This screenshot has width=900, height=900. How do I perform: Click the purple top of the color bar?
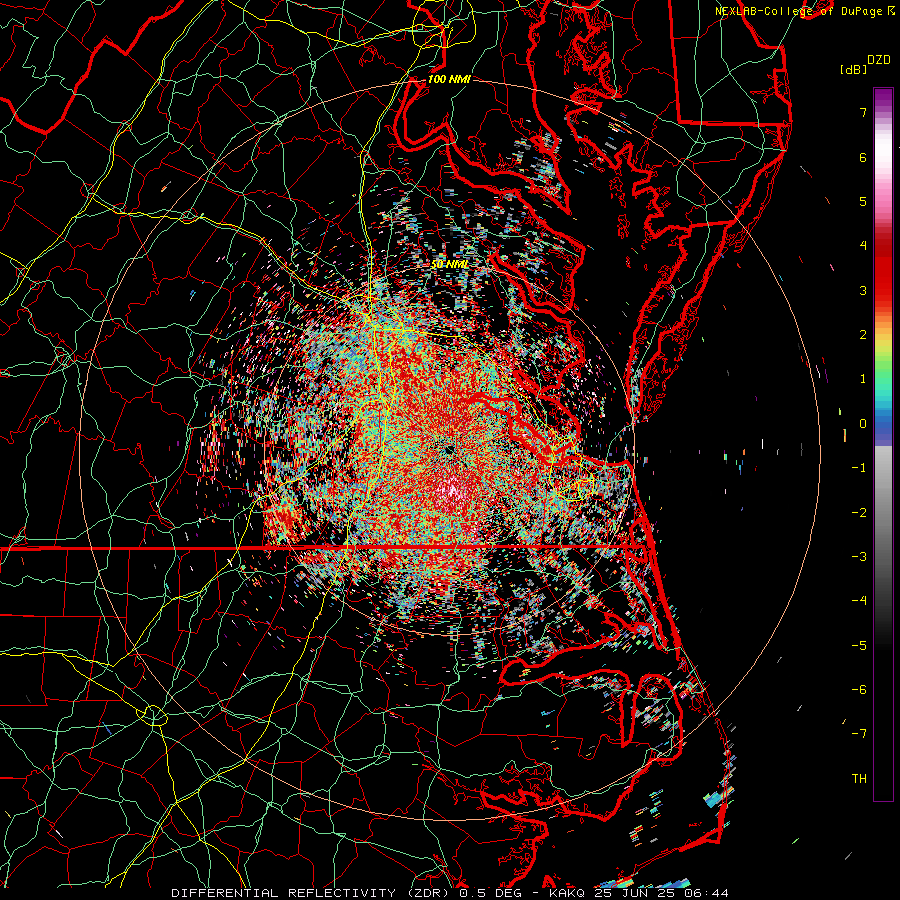(883, 98)
